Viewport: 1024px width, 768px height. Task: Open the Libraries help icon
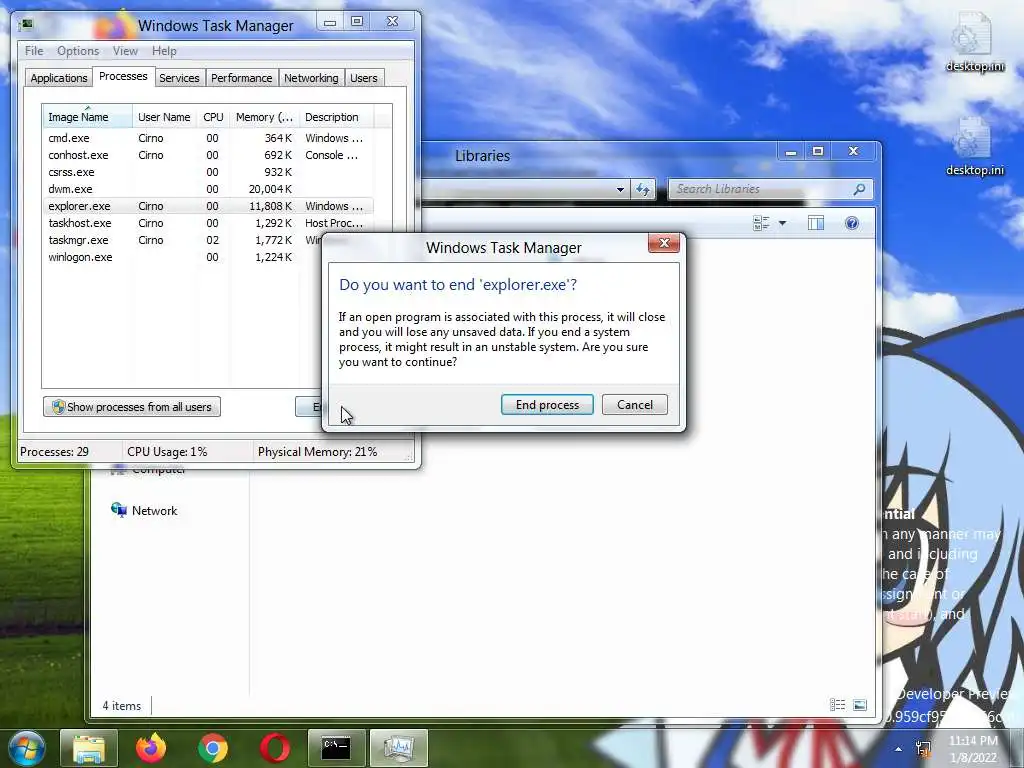(x=852, y=223)
